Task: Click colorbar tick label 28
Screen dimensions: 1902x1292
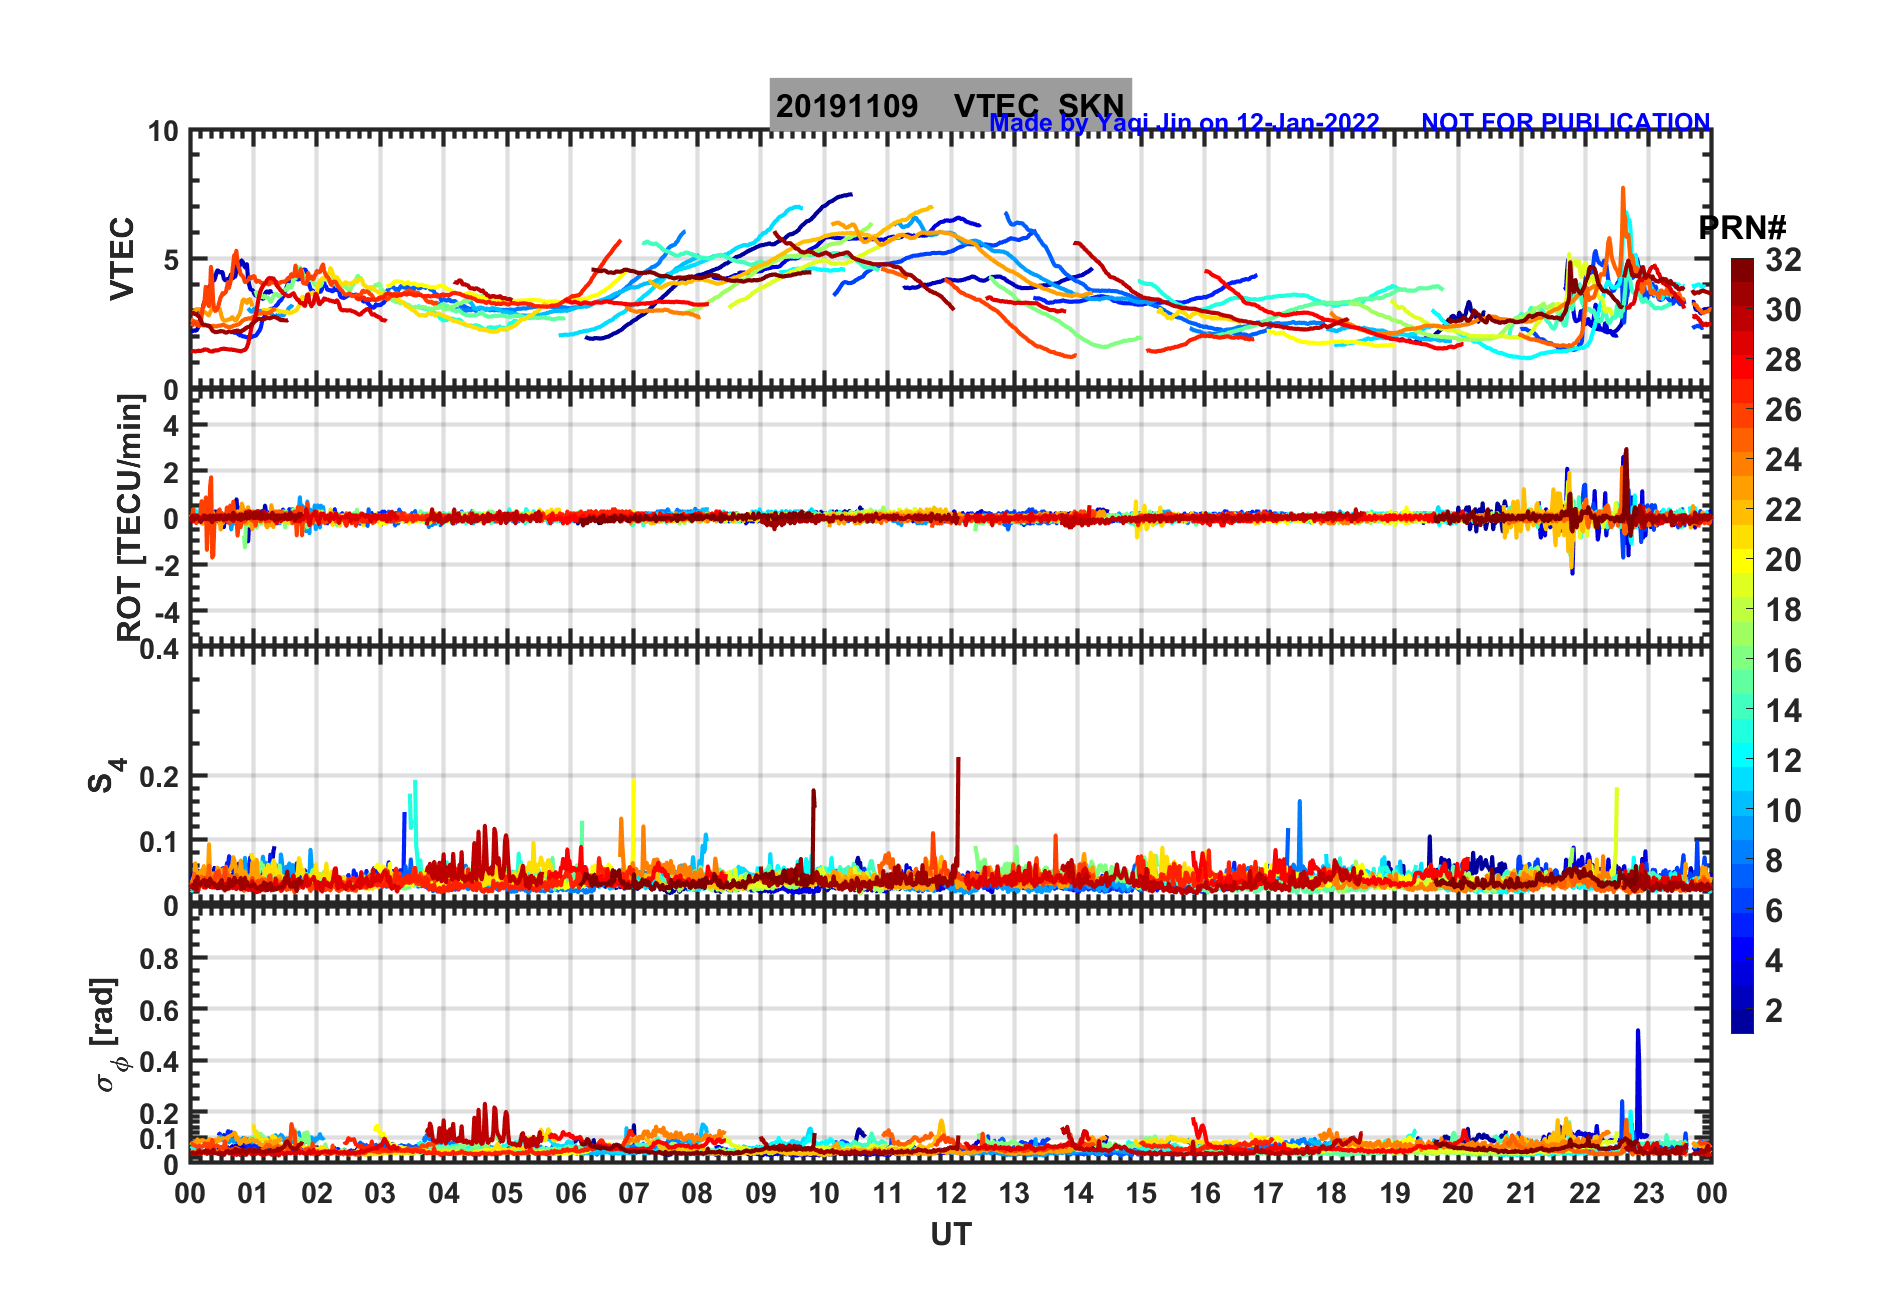Action: 1783,360
